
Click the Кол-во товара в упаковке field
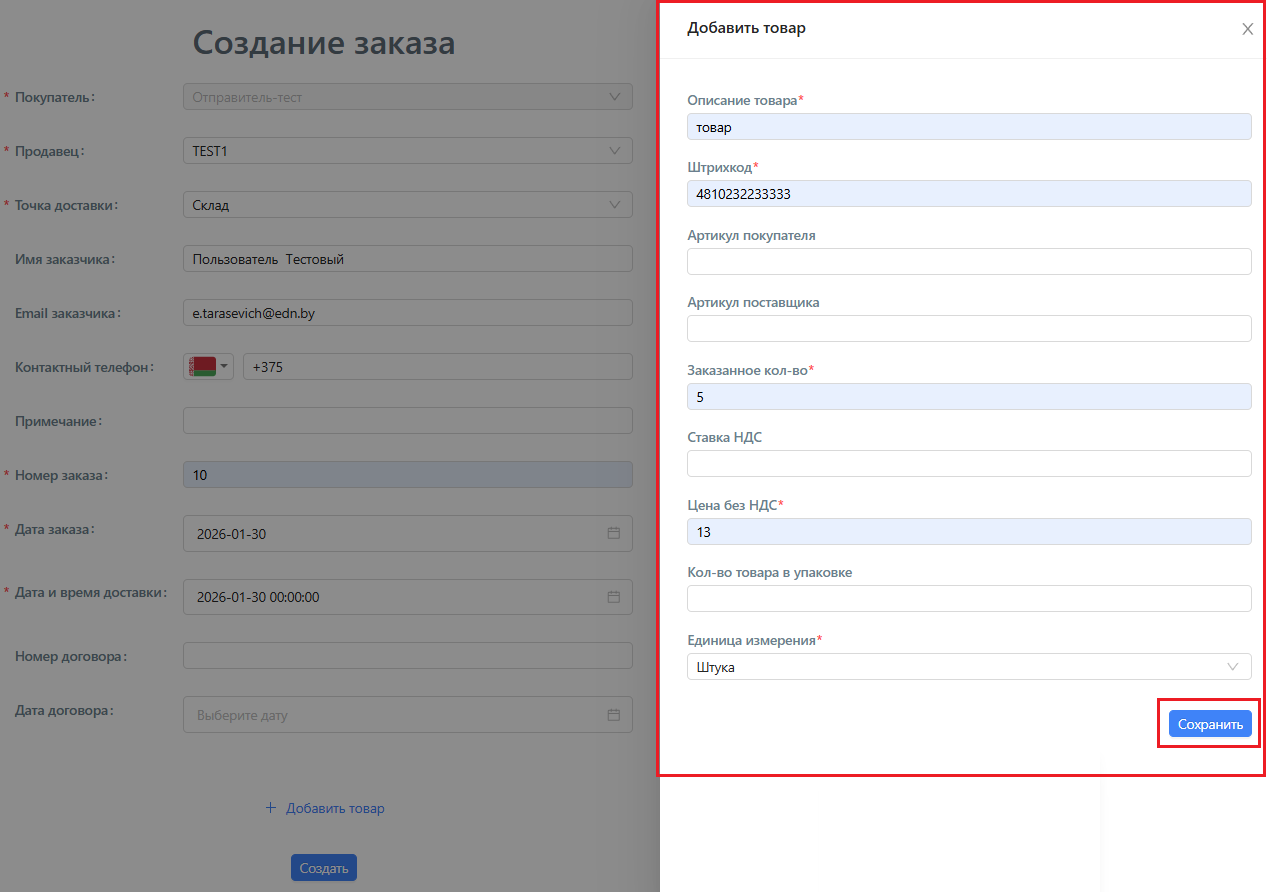[968, 599]
